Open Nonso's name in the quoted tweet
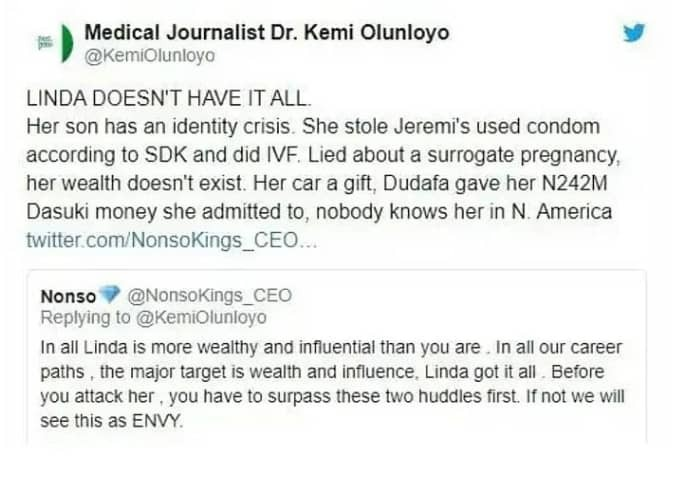 (68, 297)
